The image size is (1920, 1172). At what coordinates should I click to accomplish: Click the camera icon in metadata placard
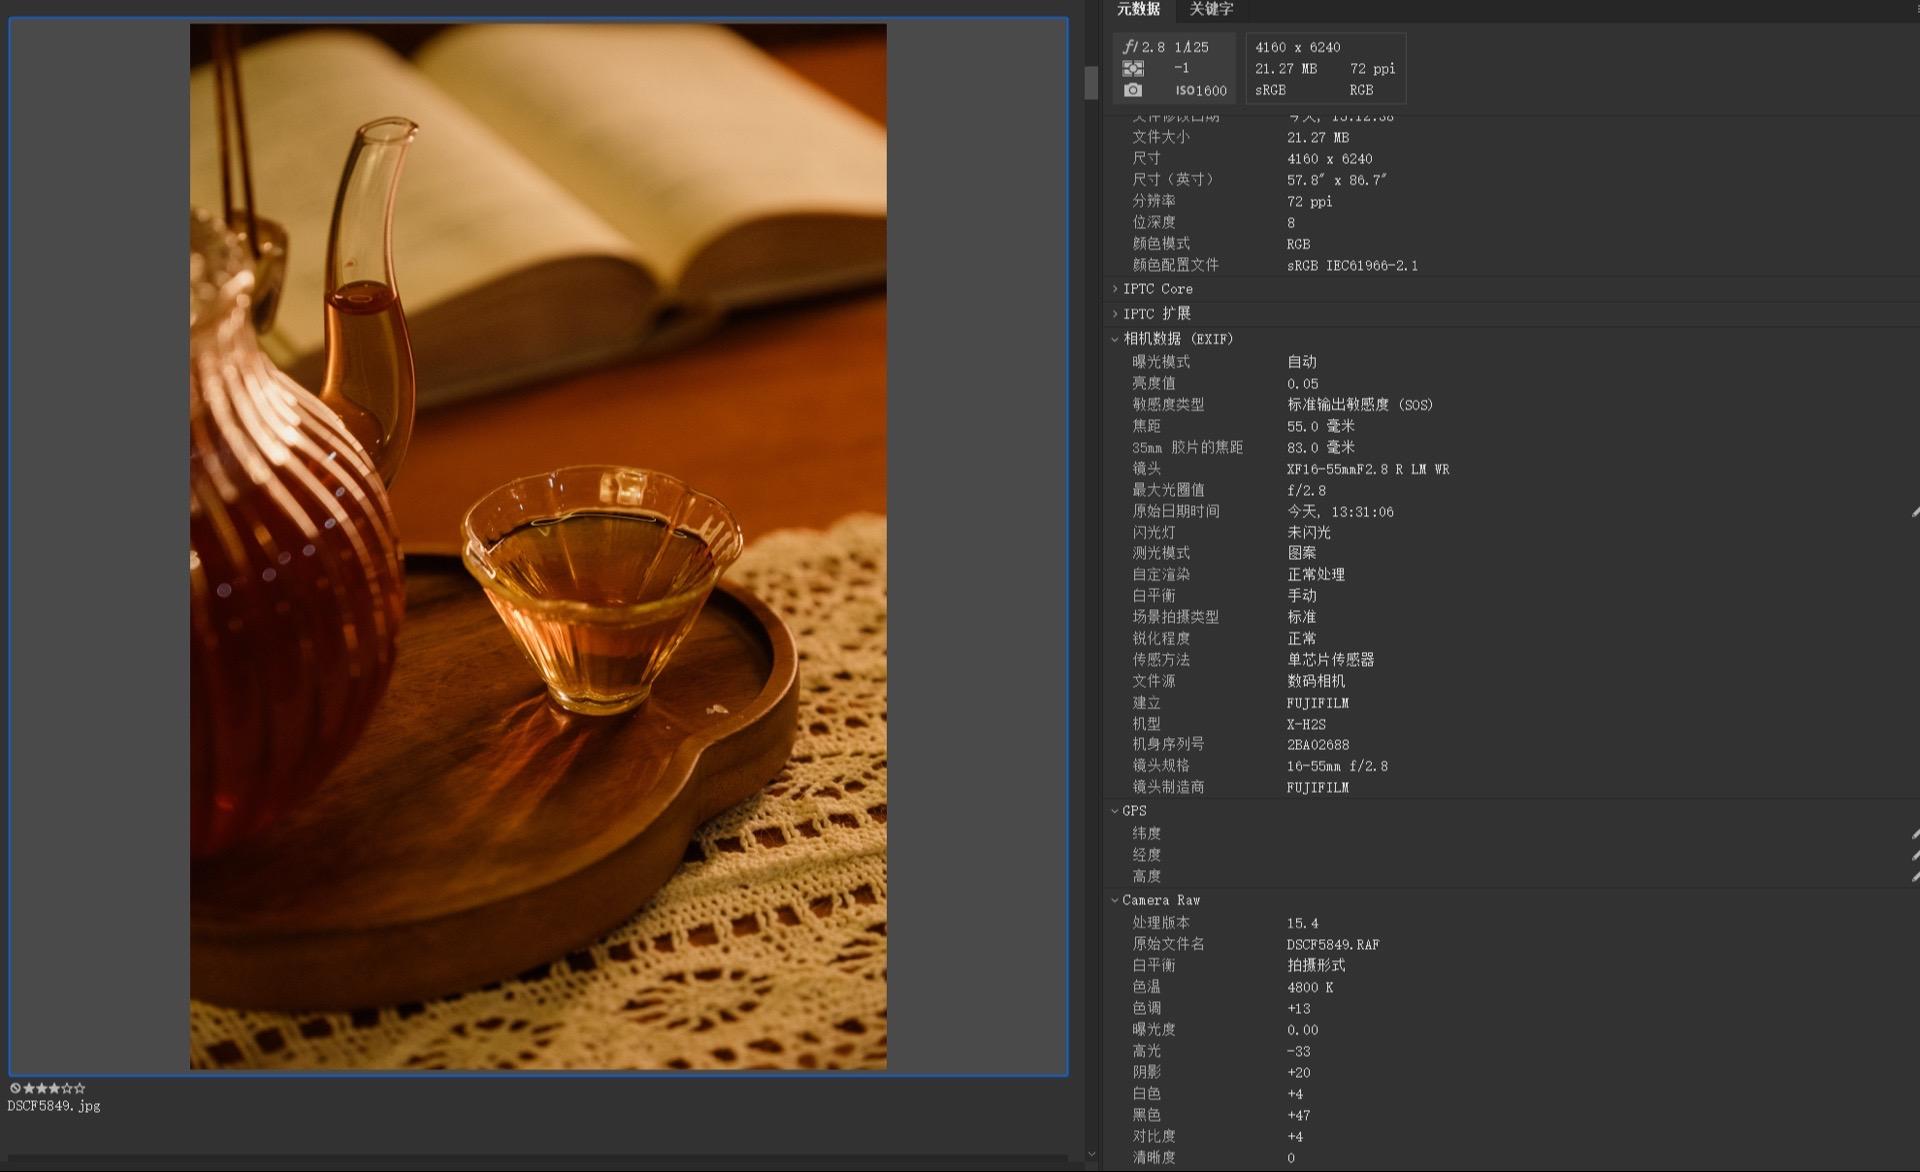click(1133, 90)
